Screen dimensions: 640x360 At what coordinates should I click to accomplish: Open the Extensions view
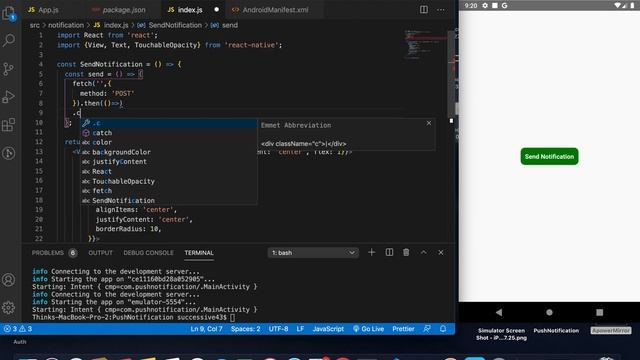click(9, 125)
